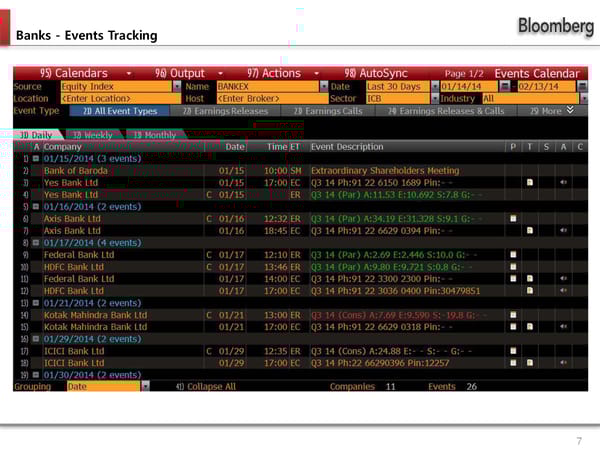Image resolution: width=600 pixels, height=450 pixels.
Task: Open press release icon for Kotak Mahindra 17:00 call
Action: click(513, 327)
